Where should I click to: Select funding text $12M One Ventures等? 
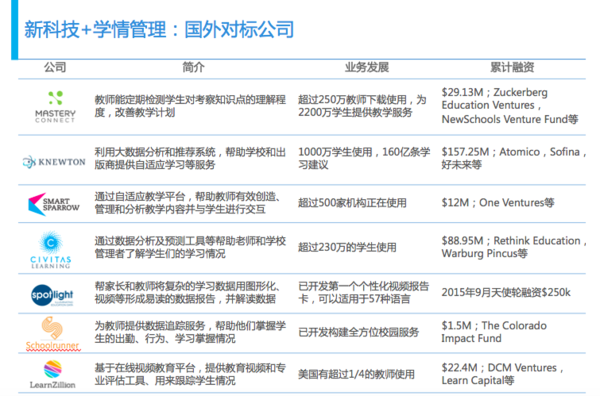498,203
